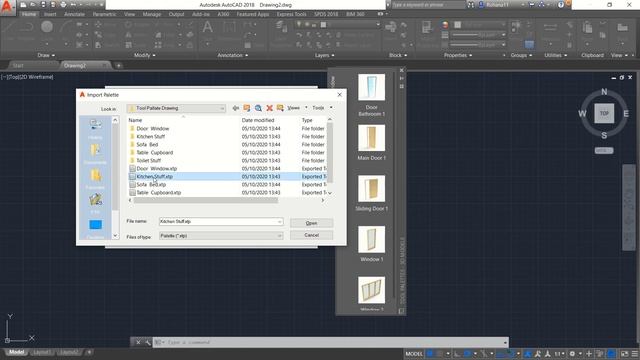The image size is (640, 360).
Task: Open the Files of type dropdown
Action: (x=221, y=236)
